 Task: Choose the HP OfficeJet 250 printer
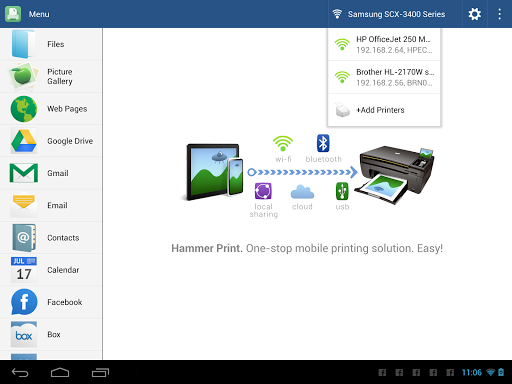click(x=384, y=44)
